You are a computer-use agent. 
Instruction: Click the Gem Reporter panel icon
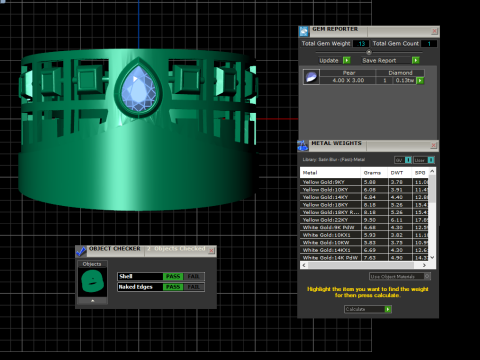304,31
